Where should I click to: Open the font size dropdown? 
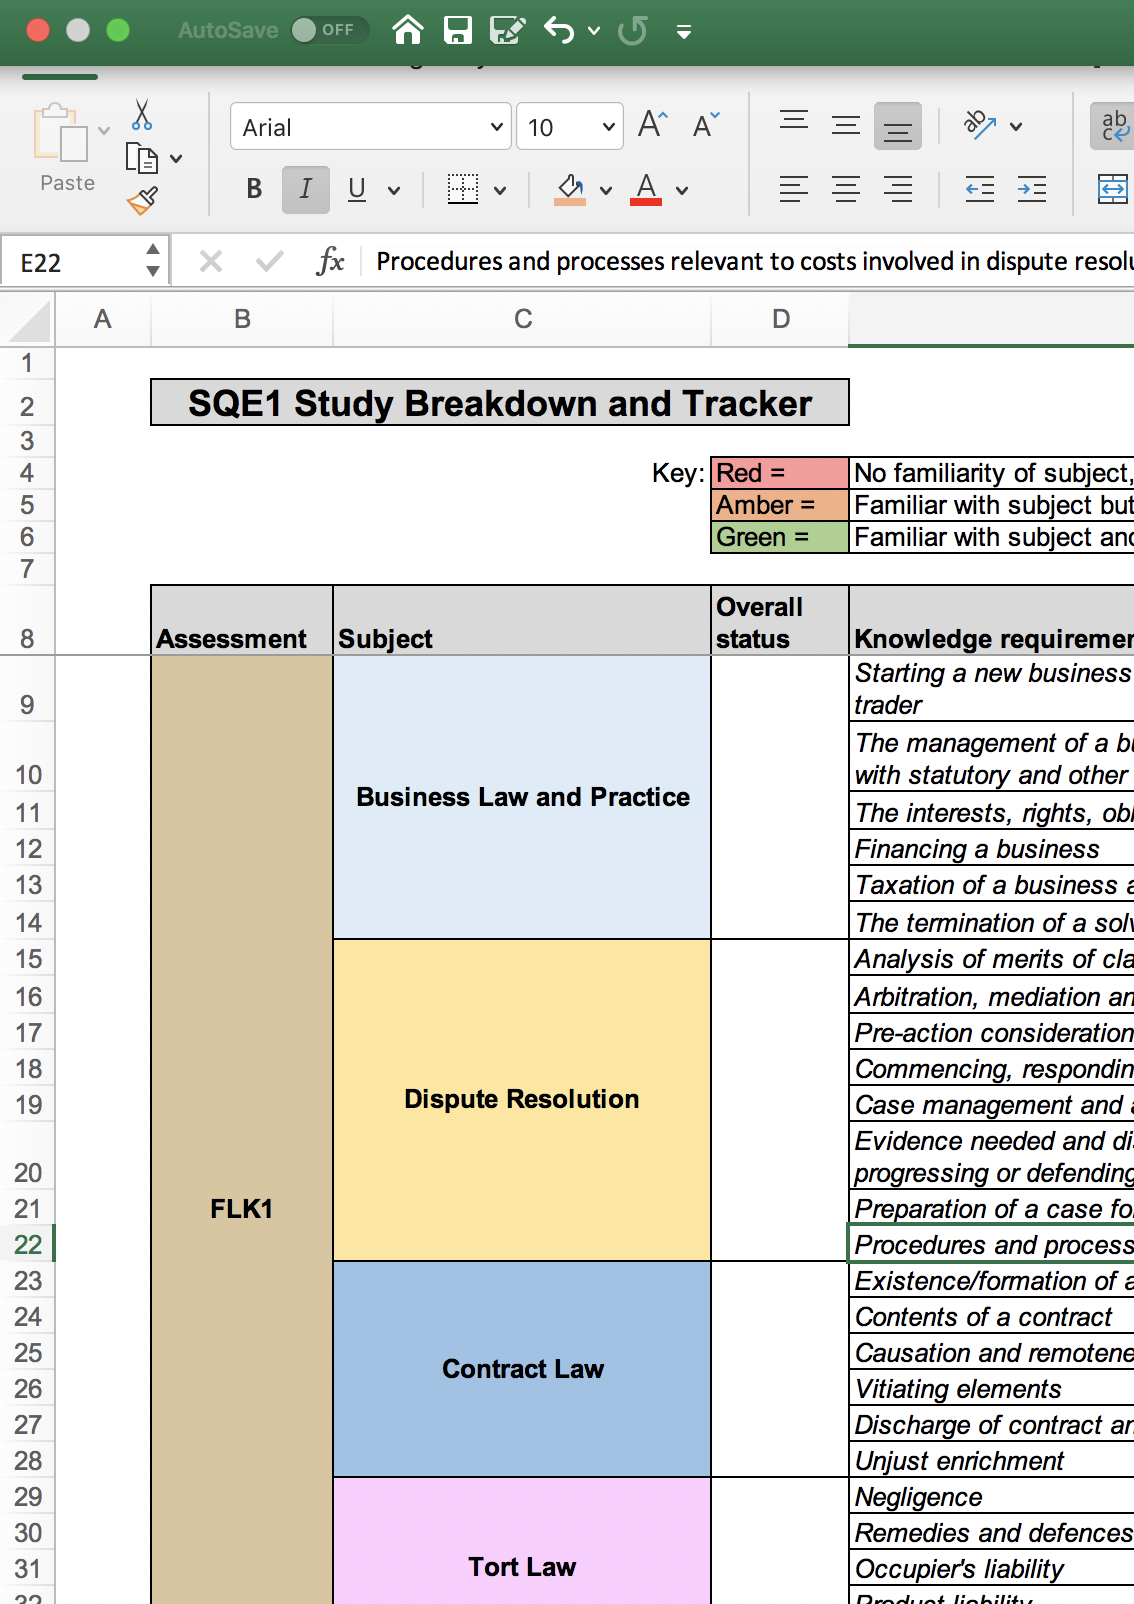click(608, 127)
